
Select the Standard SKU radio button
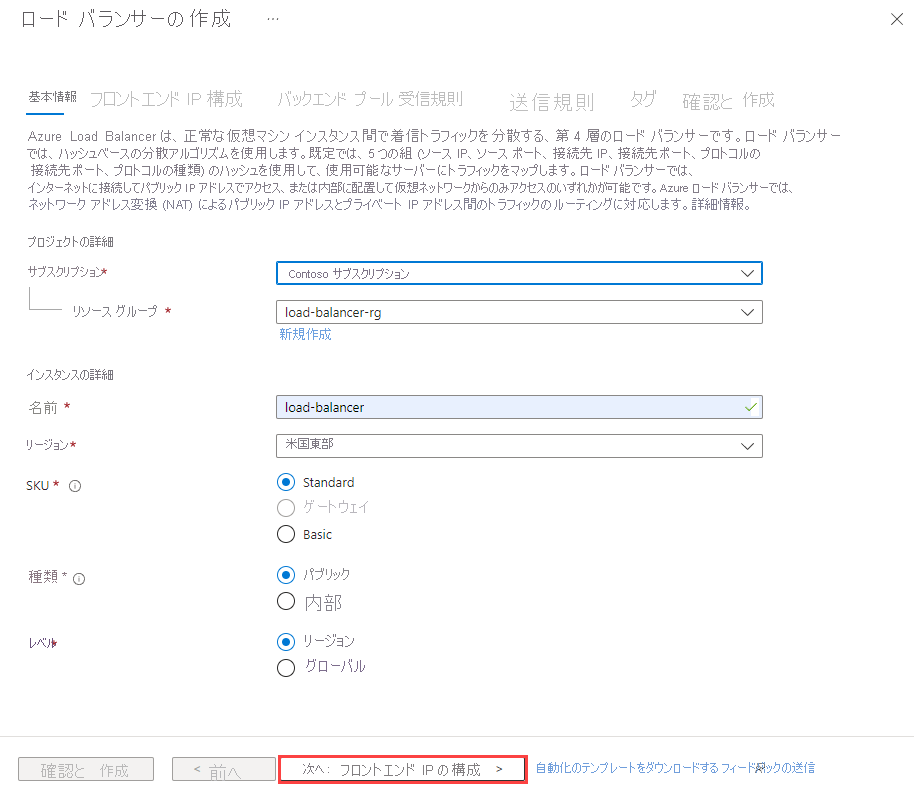[x=286, y=483]
